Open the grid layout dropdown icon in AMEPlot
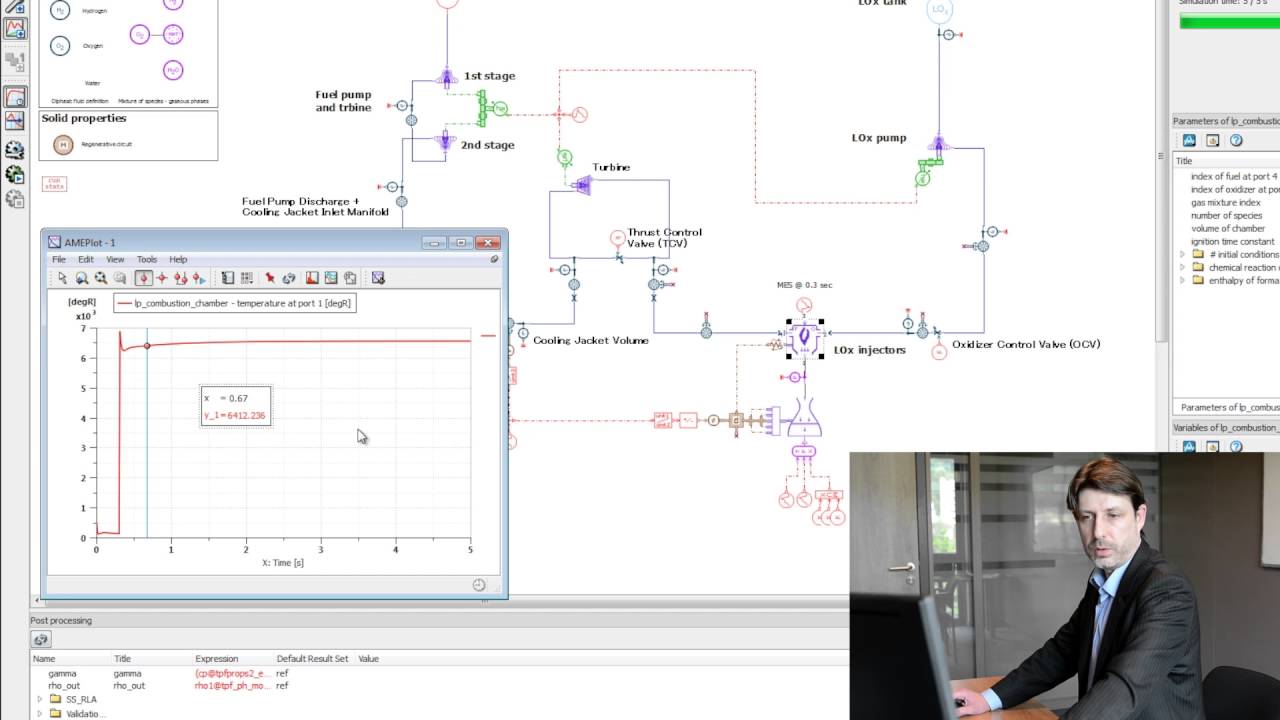Image resolution: width=1280 pixels, height=720 pixels. click(246, 278)
